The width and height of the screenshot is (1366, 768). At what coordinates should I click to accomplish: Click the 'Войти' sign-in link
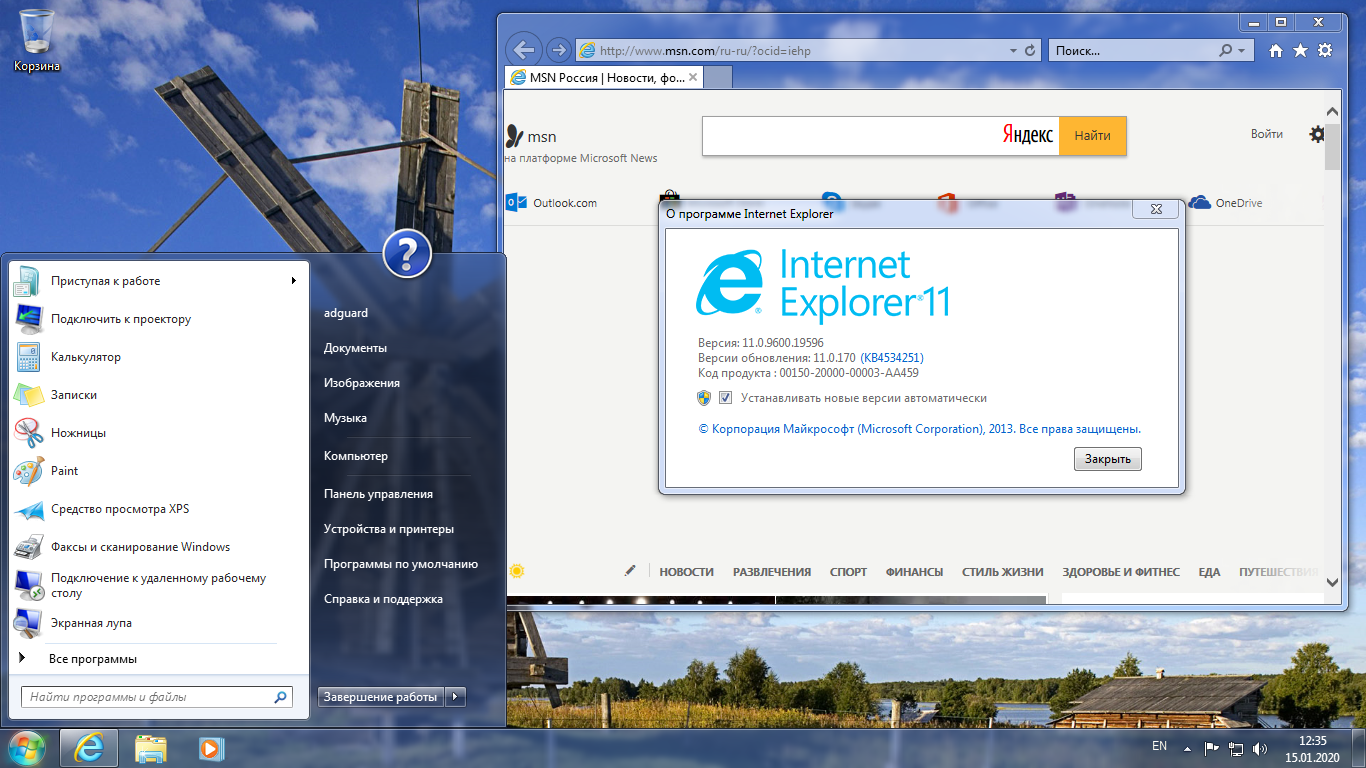pyautogui.click(x=1267, y=134)
